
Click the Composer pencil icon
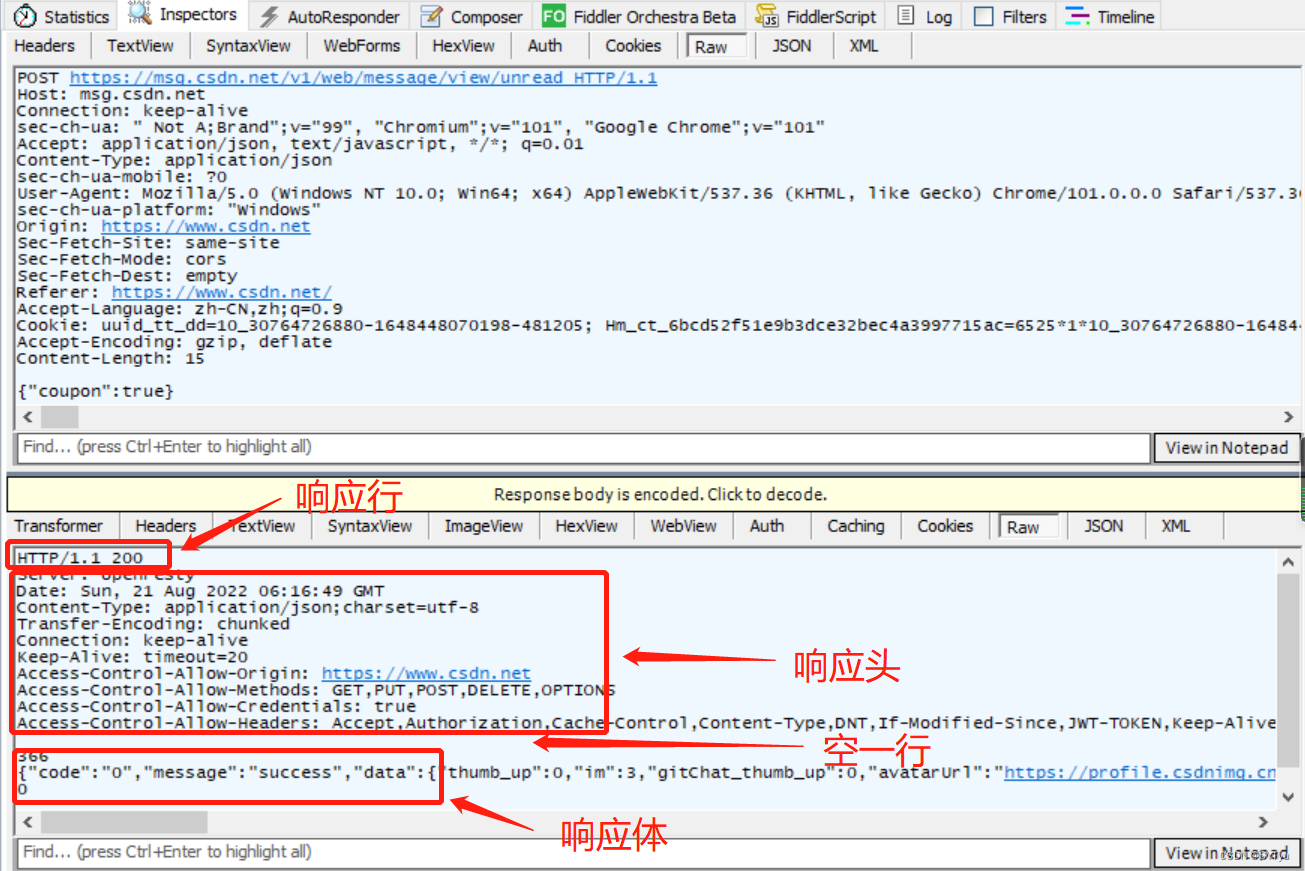431,16
